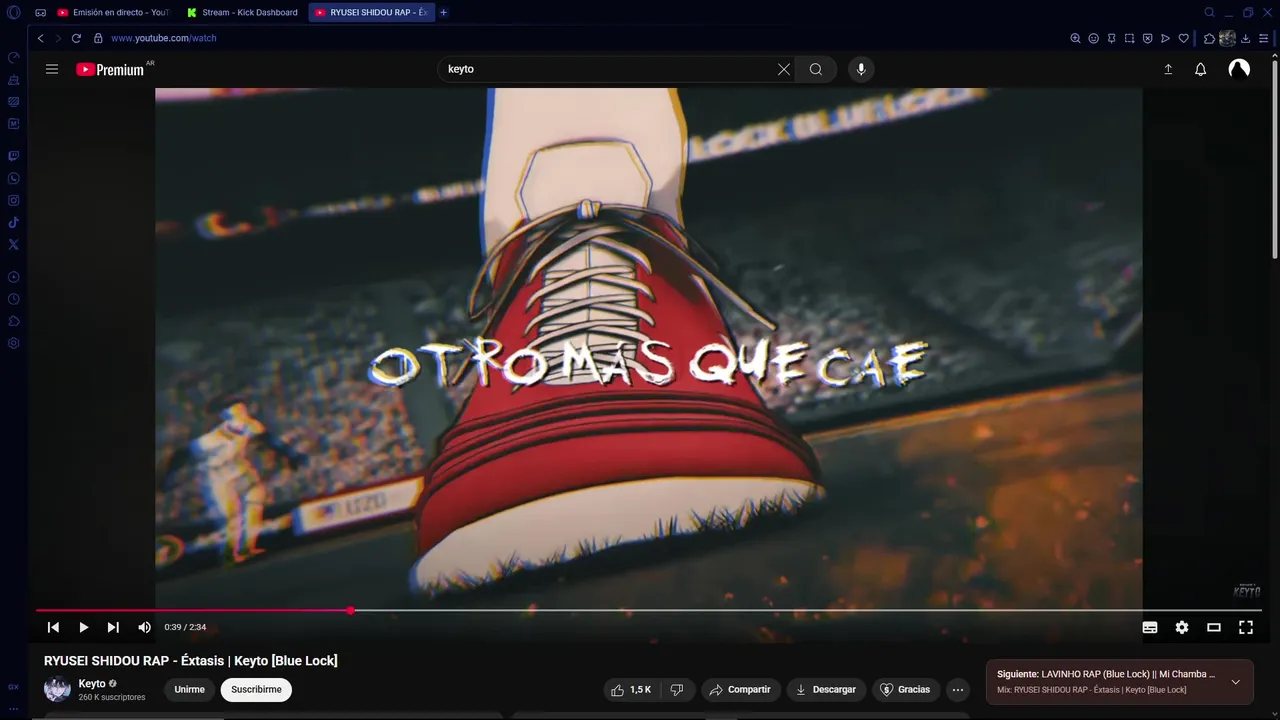Click the red playhead scrubber dot

tap(350, 610)
